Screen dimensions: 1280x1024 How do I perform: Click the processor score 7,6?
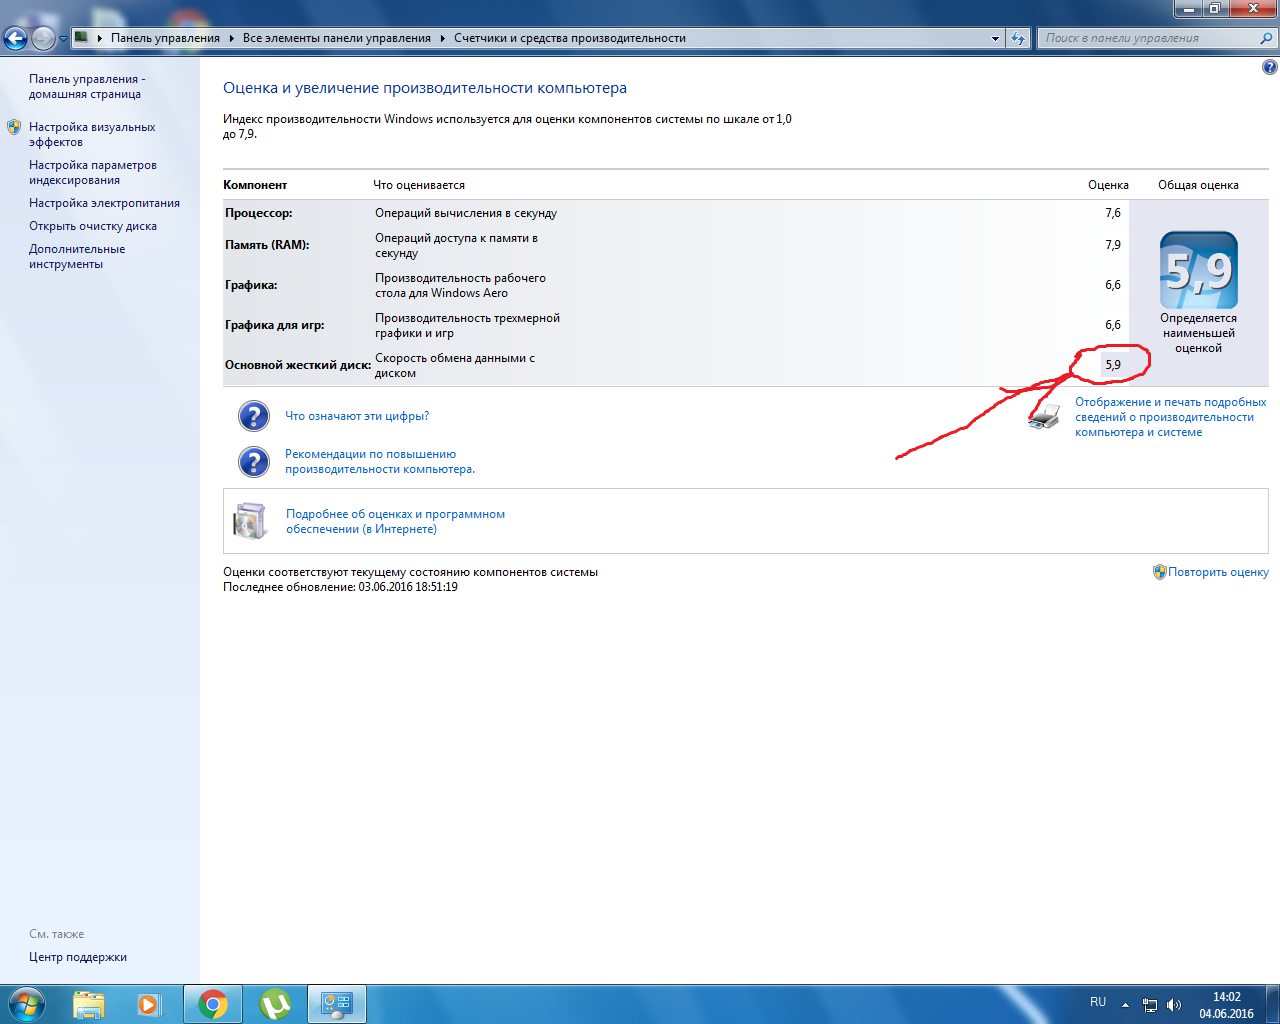pos(1113,213)
